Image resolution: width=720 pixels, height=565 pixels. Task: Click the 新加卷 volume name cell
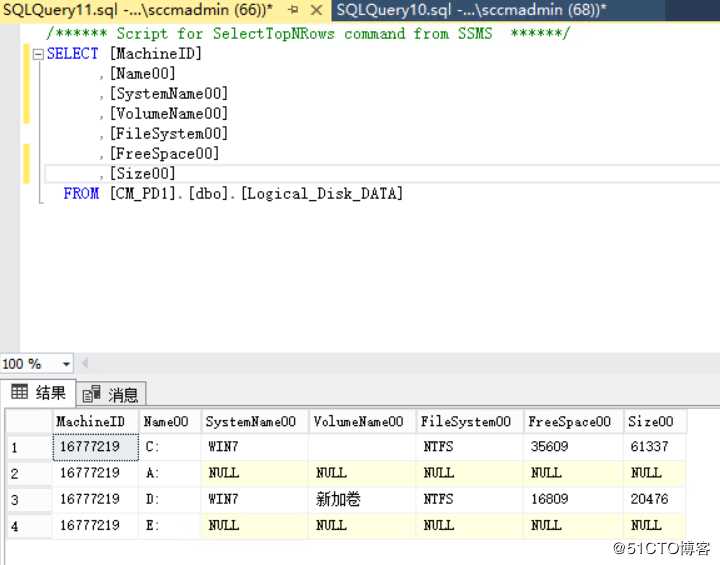pos(363,500)
